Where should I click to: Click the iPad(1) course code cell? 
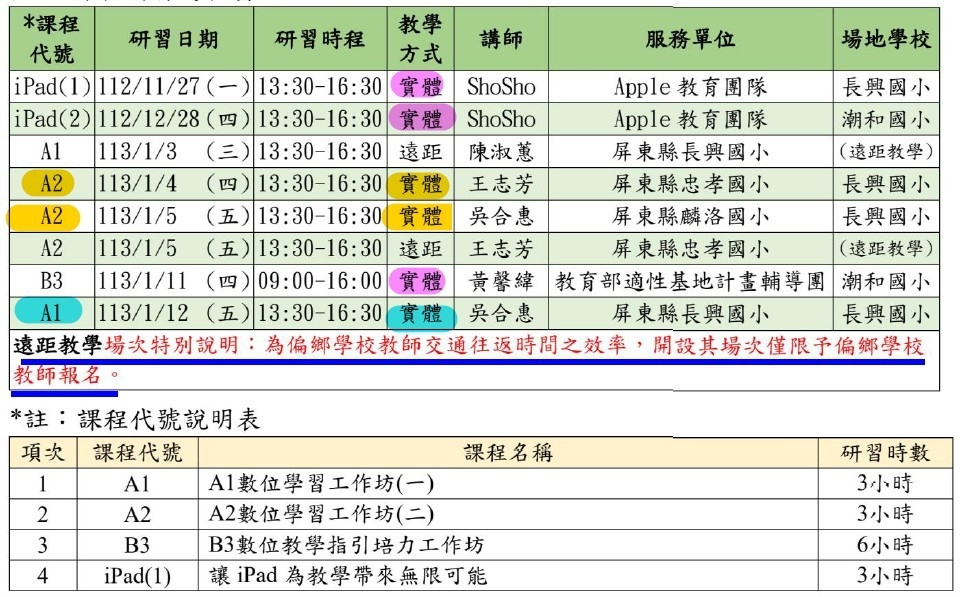click(x=52, y=87)
